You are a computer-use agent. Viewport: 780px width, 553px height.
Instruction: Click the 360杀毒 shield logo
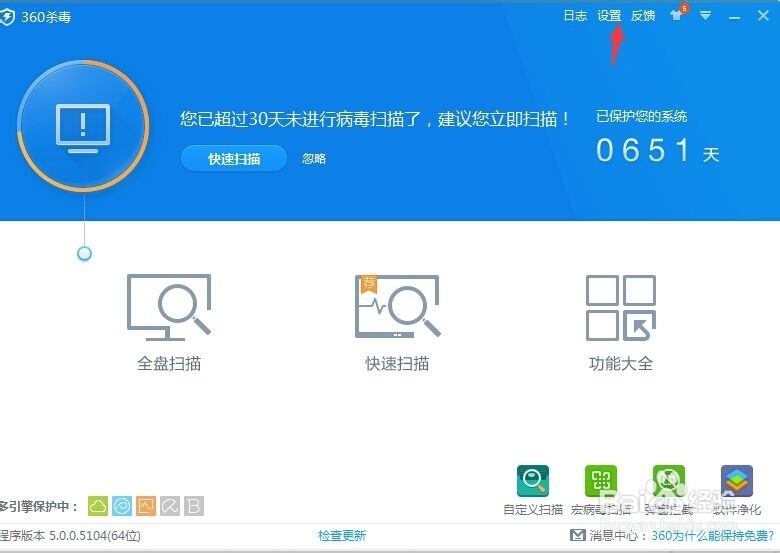[x=7, y=17]
